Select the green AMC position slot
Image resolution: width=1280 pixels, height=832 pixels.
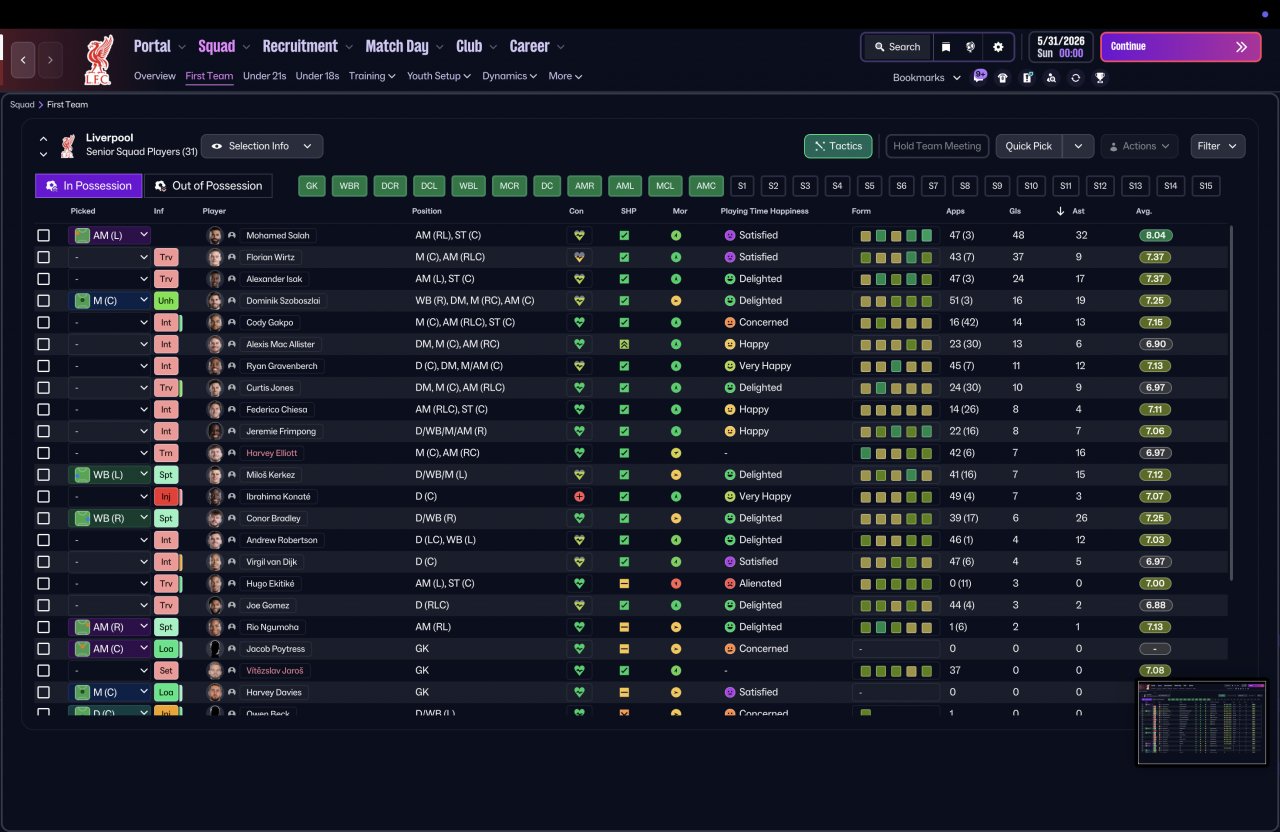706,186
